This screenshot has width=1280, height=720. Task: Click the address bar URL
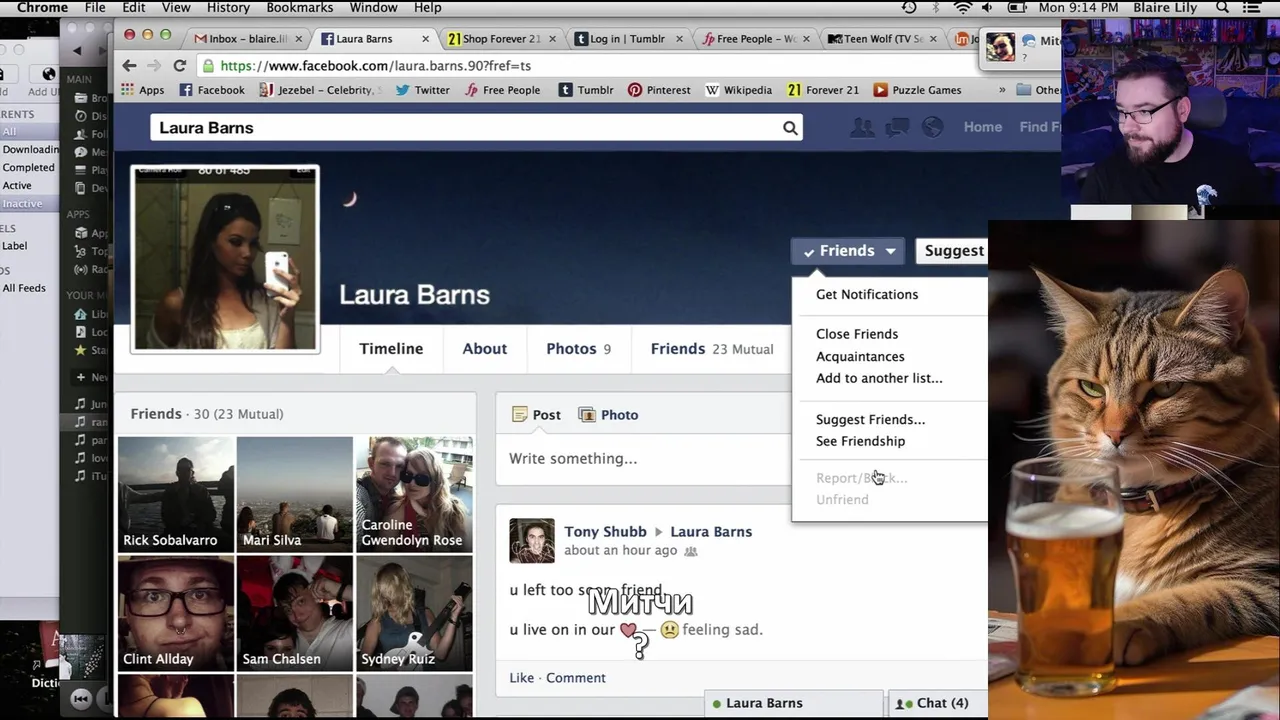tap(375, 66)
